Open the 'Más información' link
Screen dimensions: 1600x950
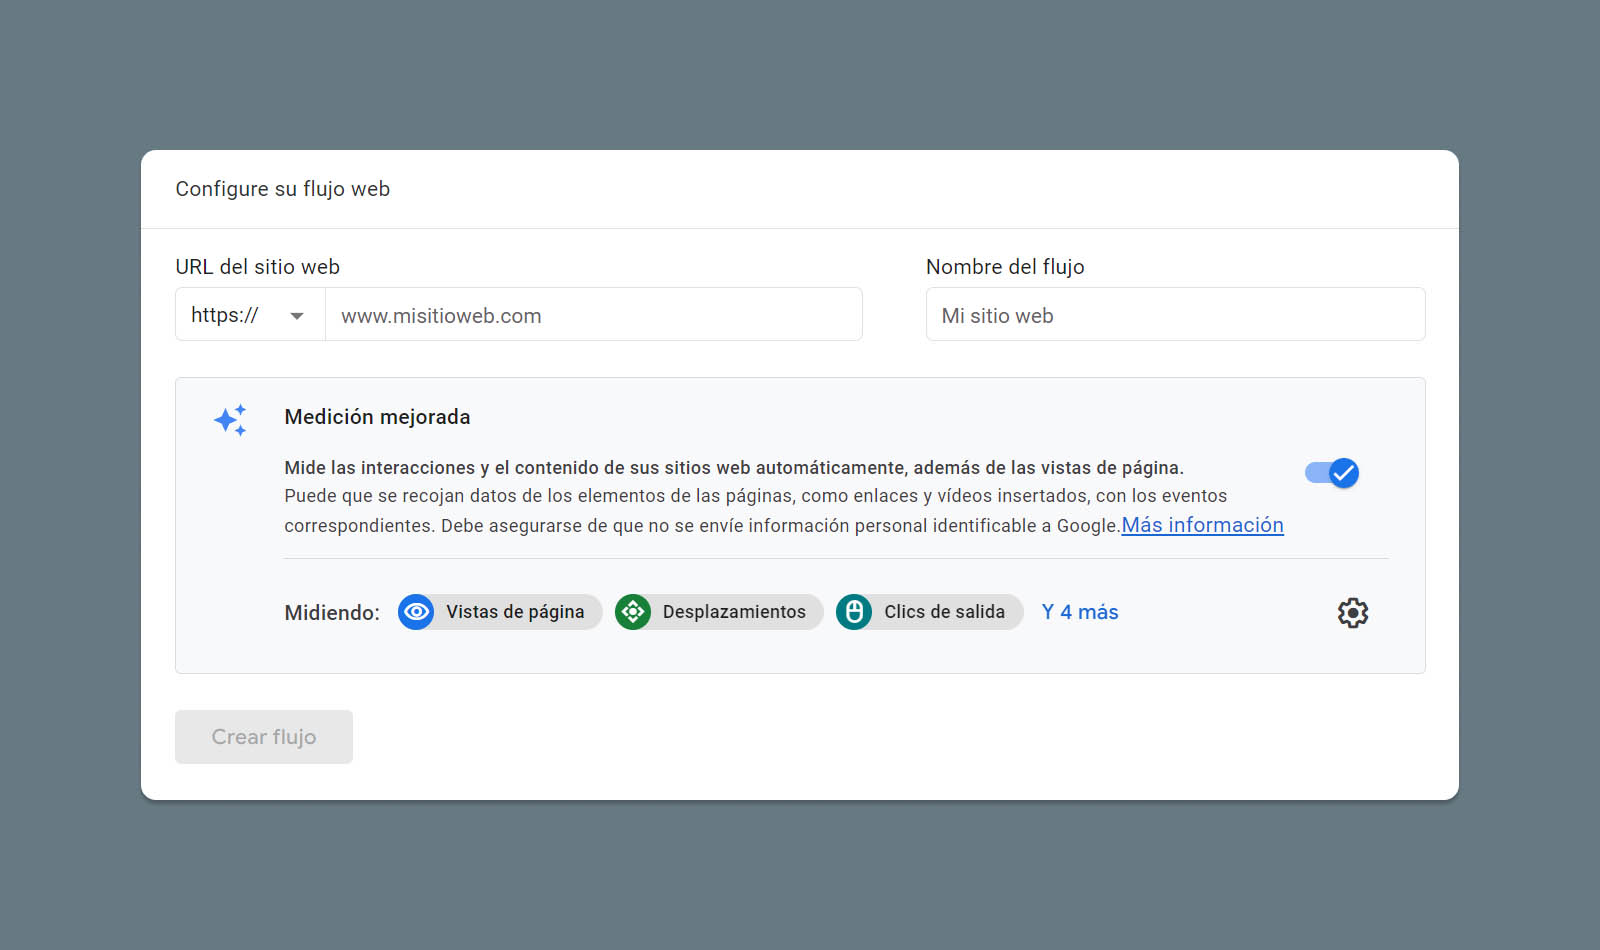click(x=1202, y=525)
